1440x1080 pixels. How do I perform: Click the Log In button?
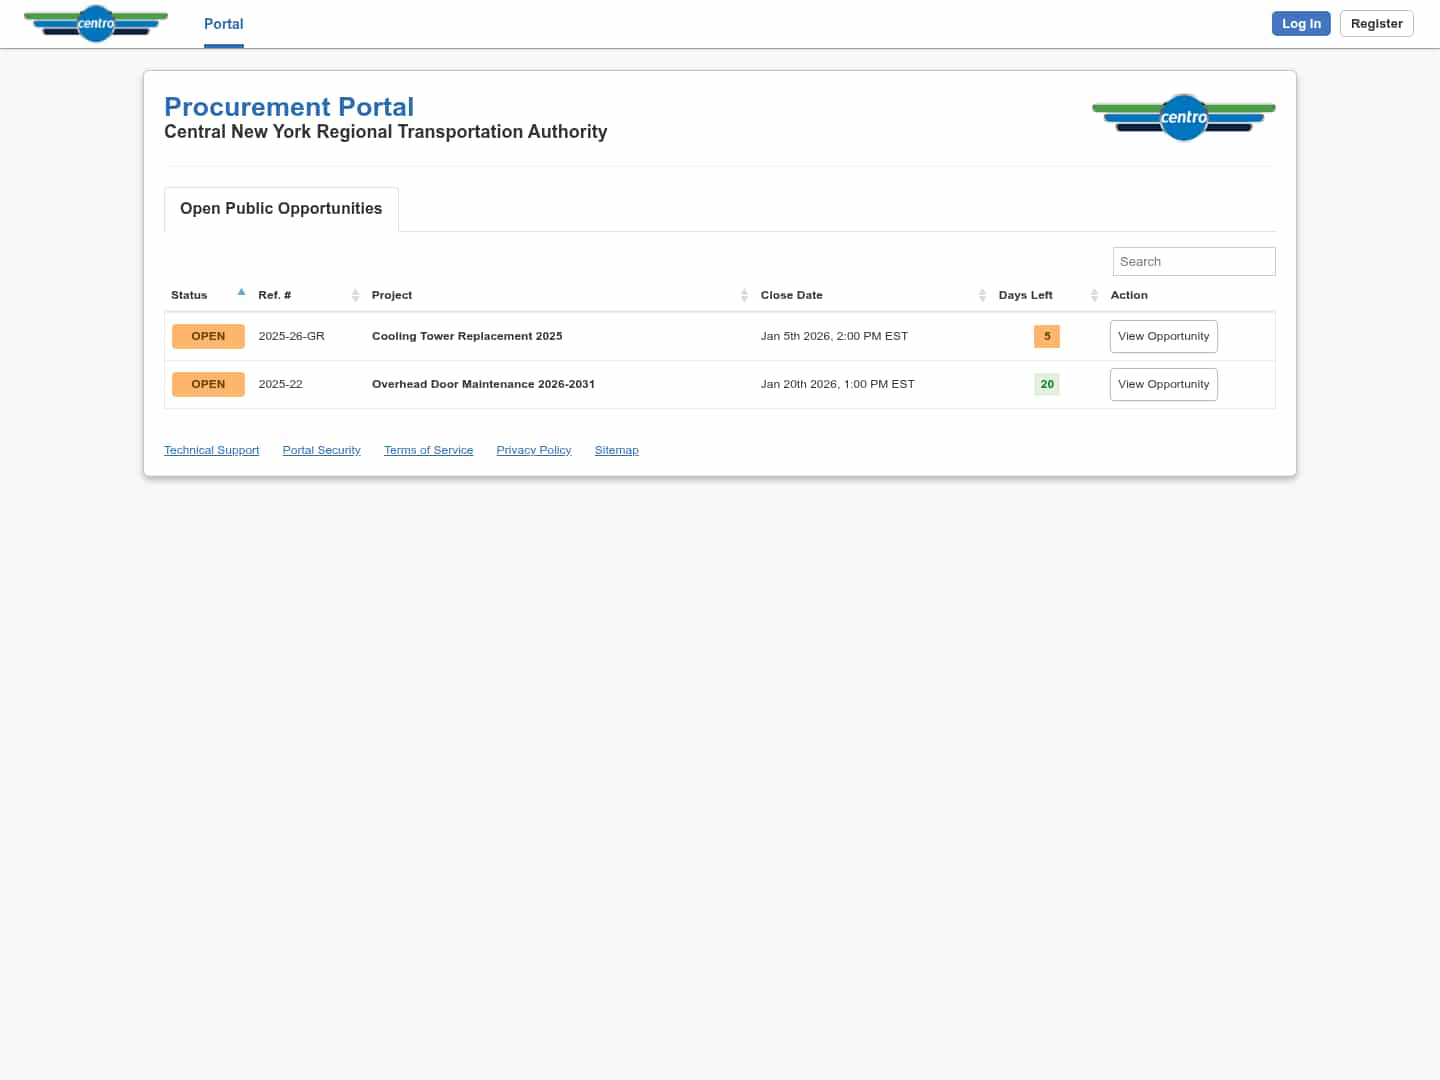click(1300, 23)
